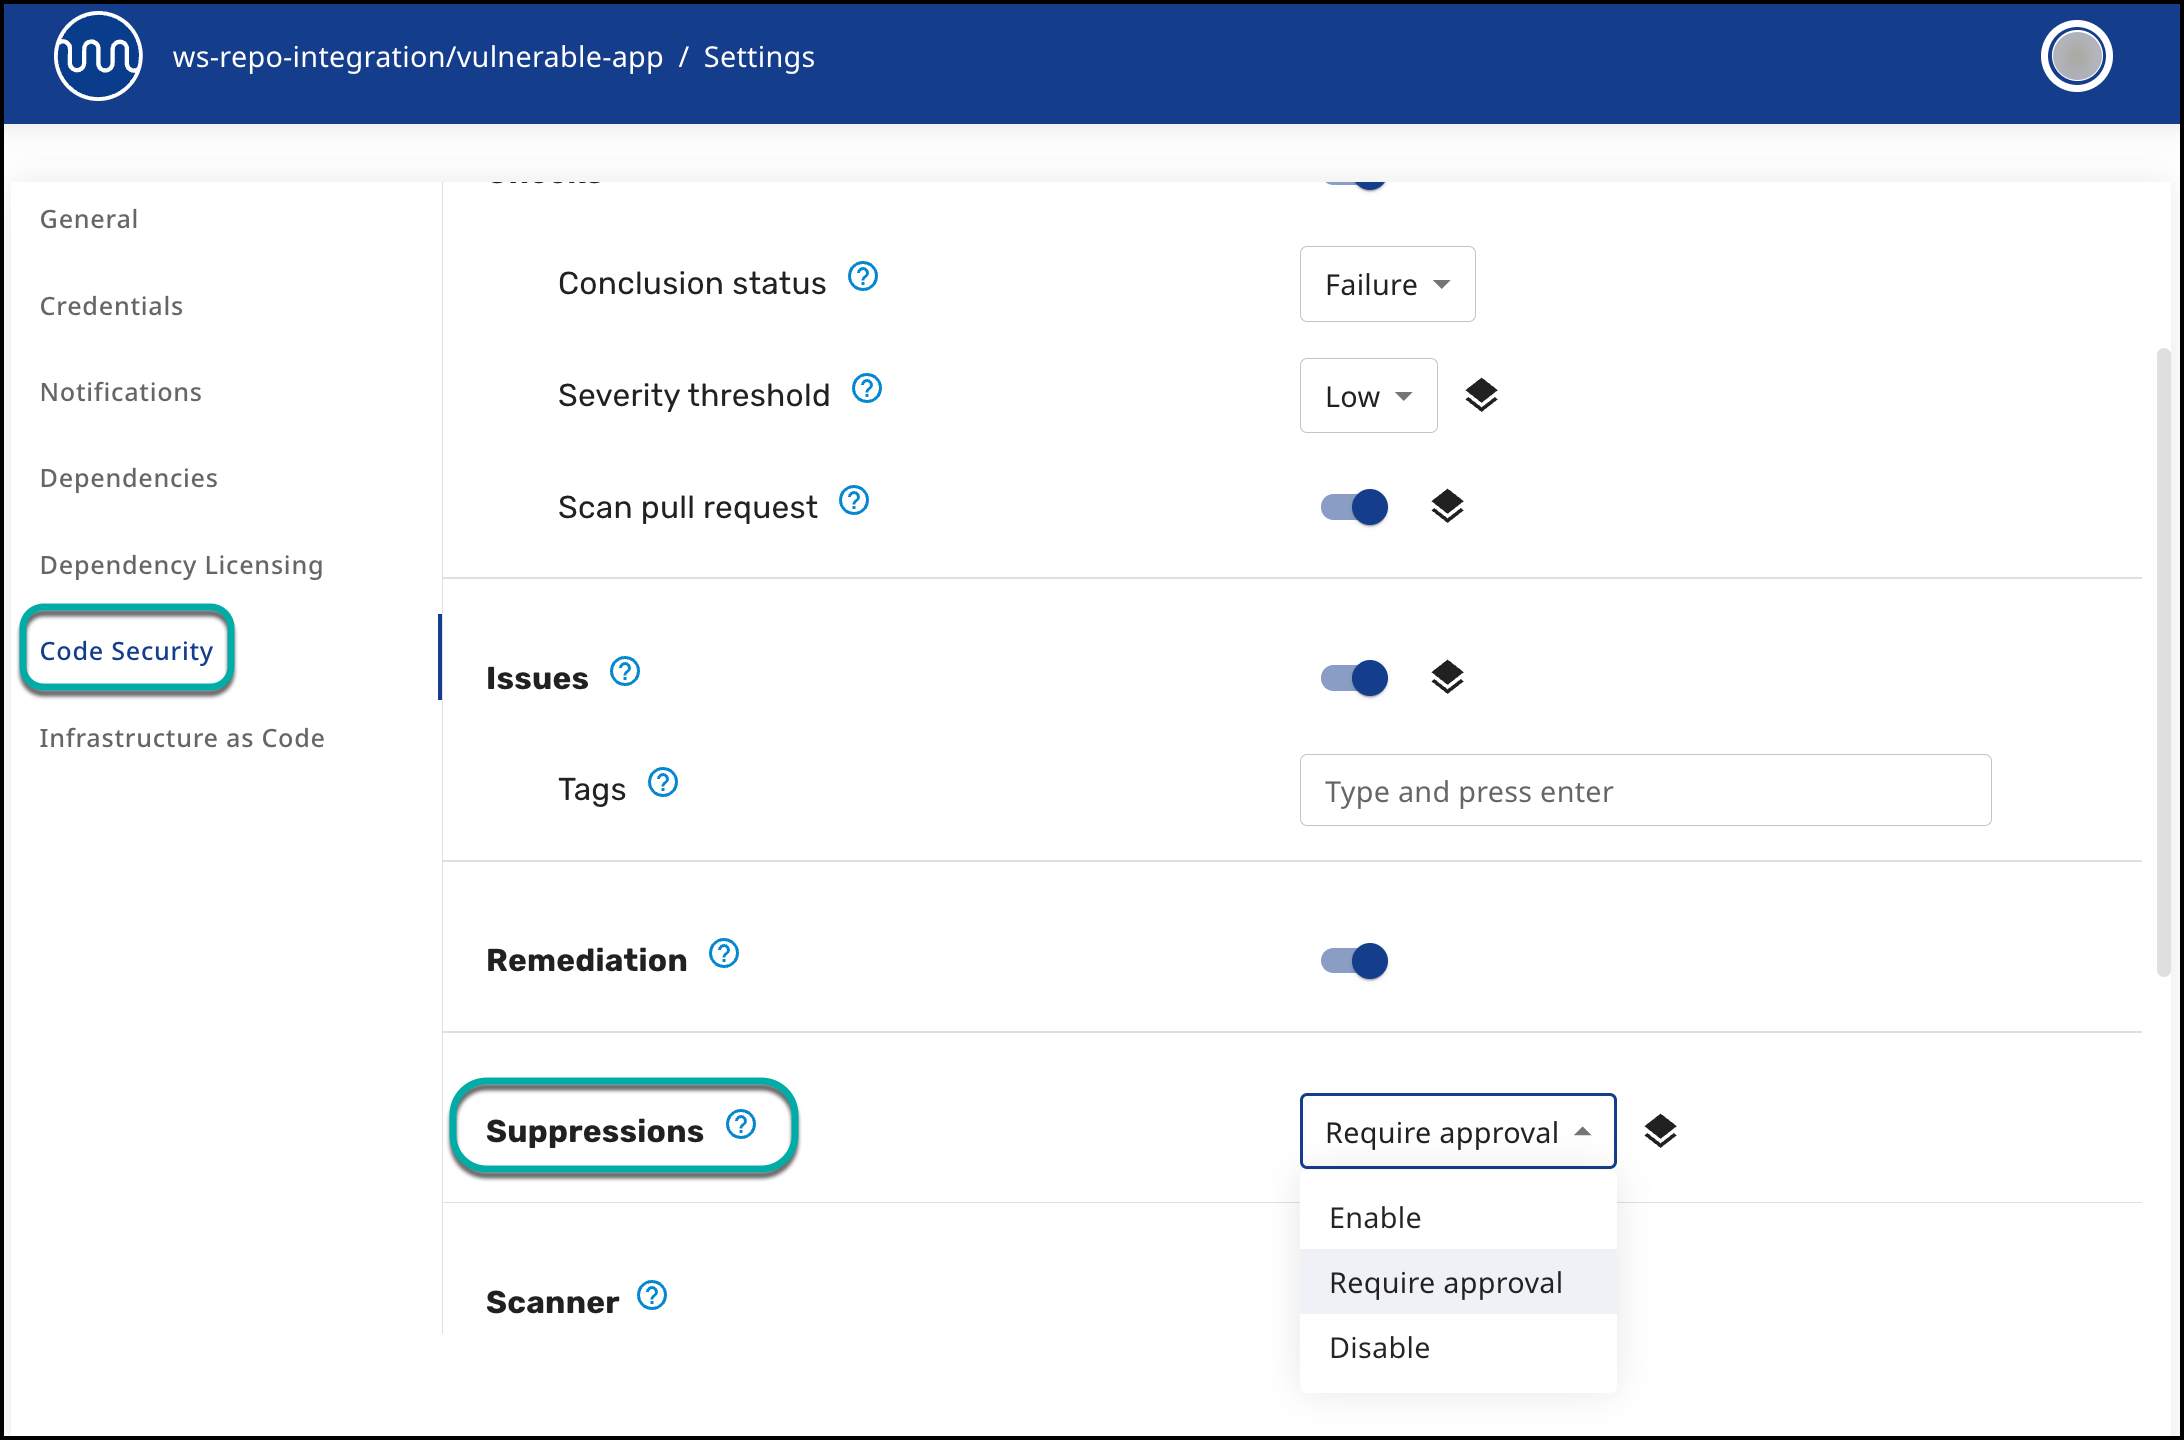Disable the Issues toggle switch

coord(1355,678)
